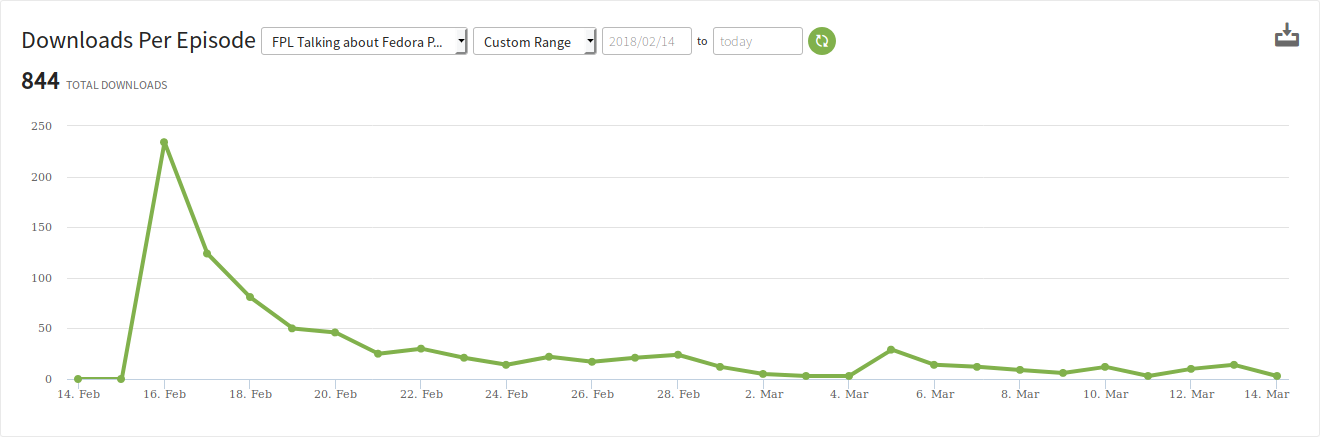Click the last data point at 14. Mar

pyautogui.click(x=1277, y=376)
